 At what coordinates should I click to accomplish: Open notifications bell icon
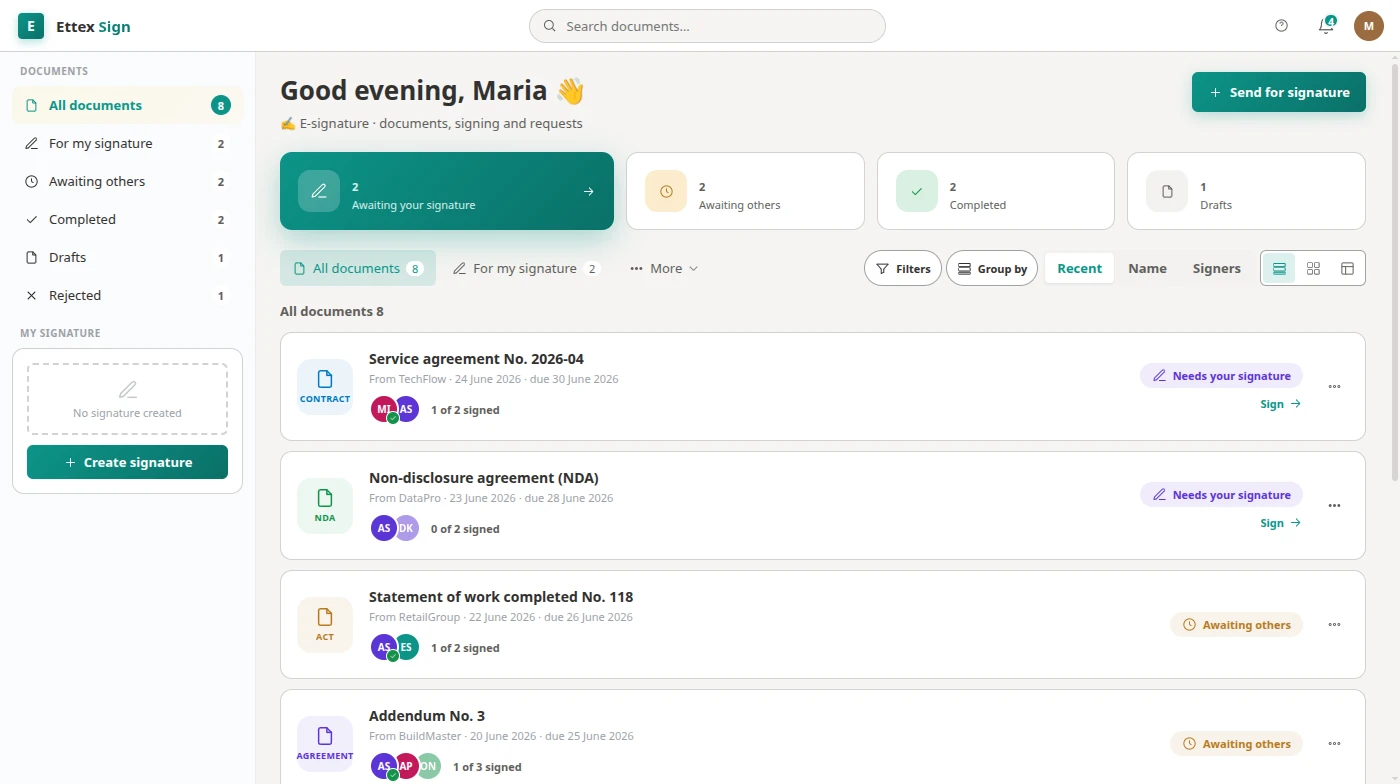click(x=1326, y=26)
